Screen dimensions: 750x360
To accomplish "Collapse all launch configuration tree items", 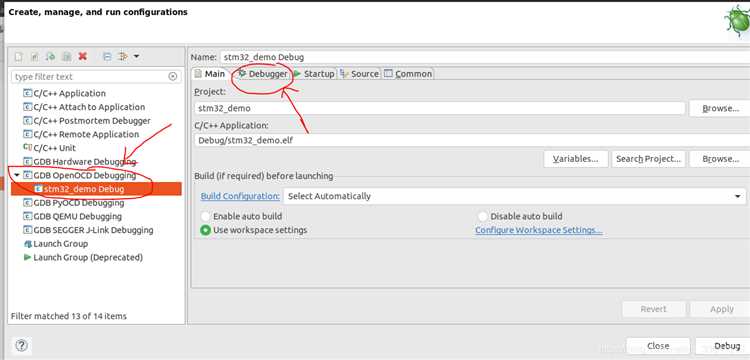I will 107,56.
